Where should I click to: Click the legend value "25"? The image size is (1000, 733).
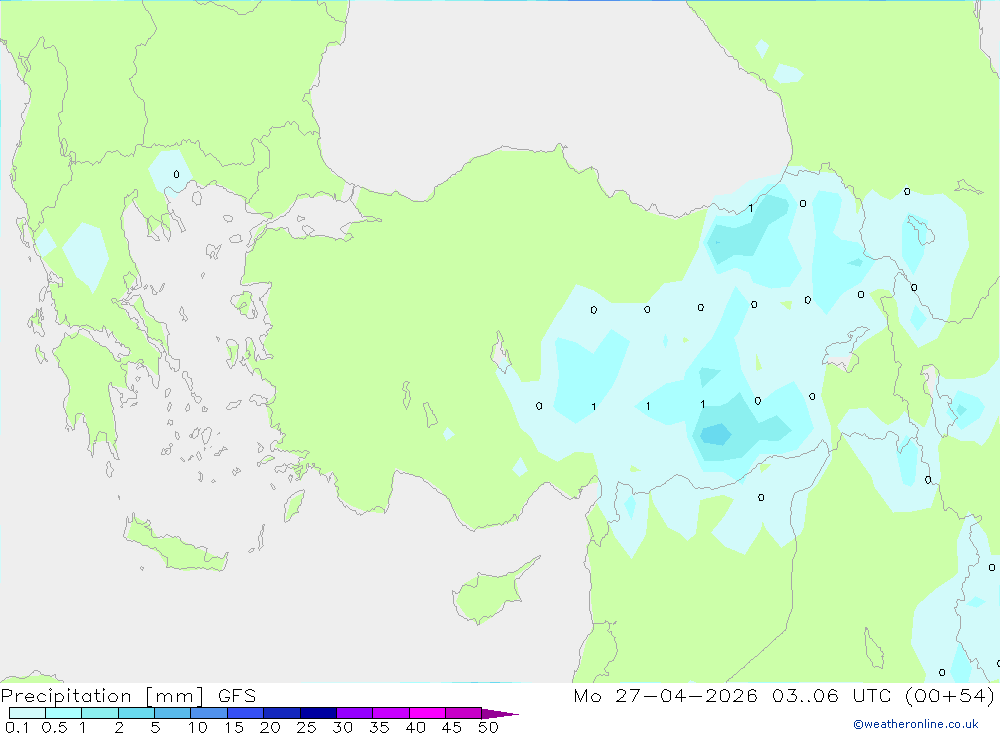coord(306,727)
